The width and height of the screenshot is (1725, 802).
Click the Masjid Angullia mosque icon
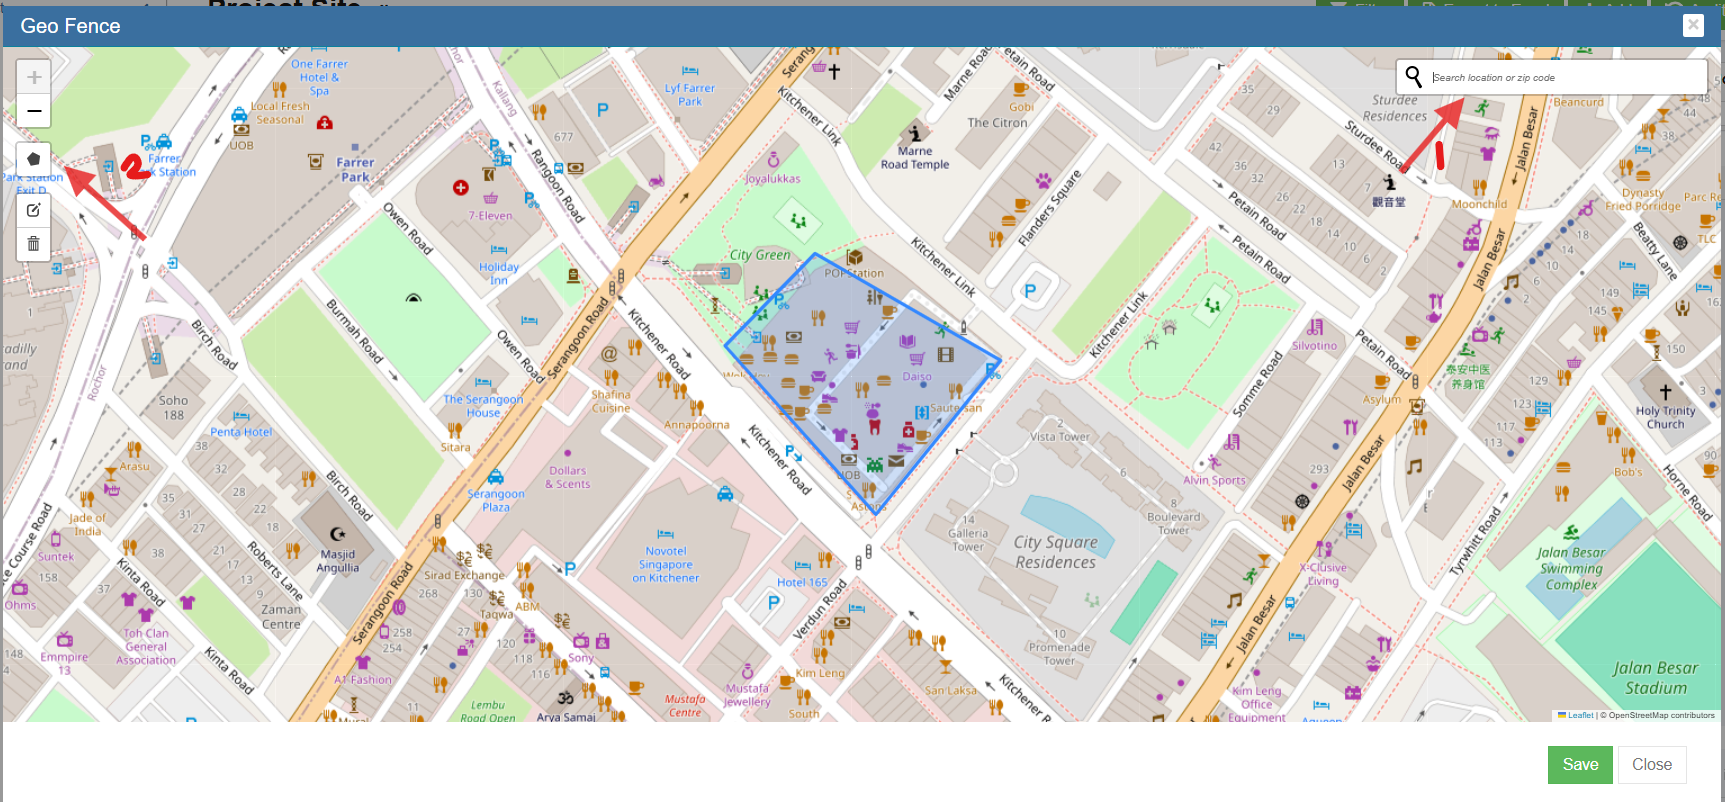pyautogui.click(x=338, y=534)
